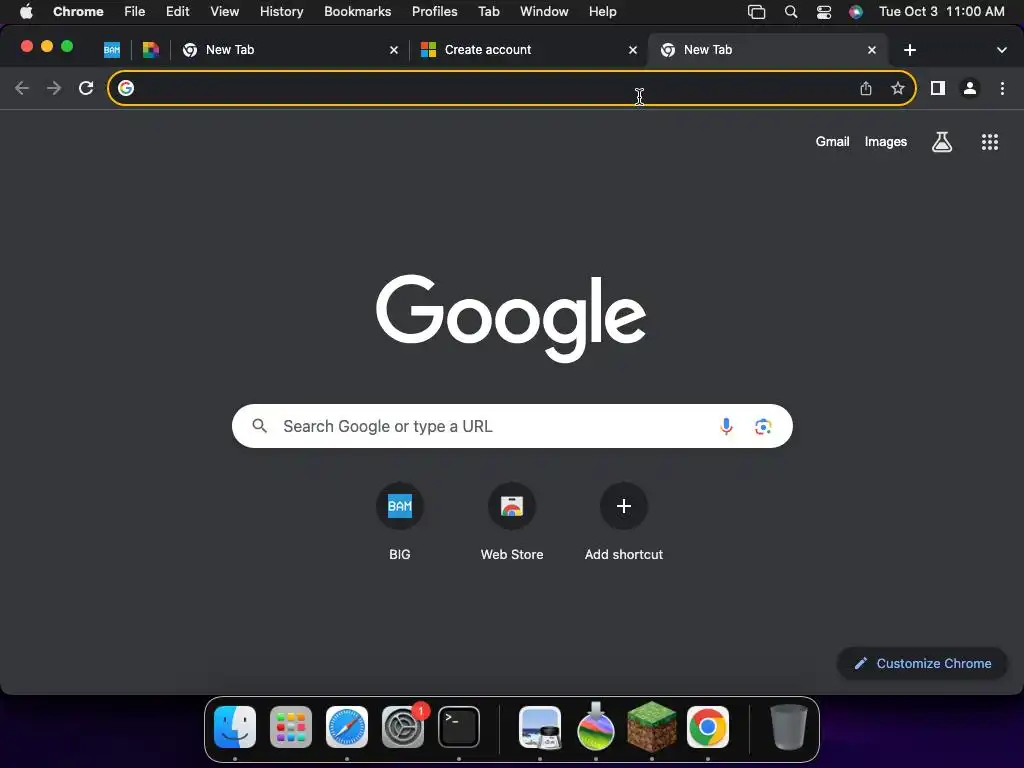The image size is (1024, 768).
Task: Open the Help menu
Action: coord(602,12)
